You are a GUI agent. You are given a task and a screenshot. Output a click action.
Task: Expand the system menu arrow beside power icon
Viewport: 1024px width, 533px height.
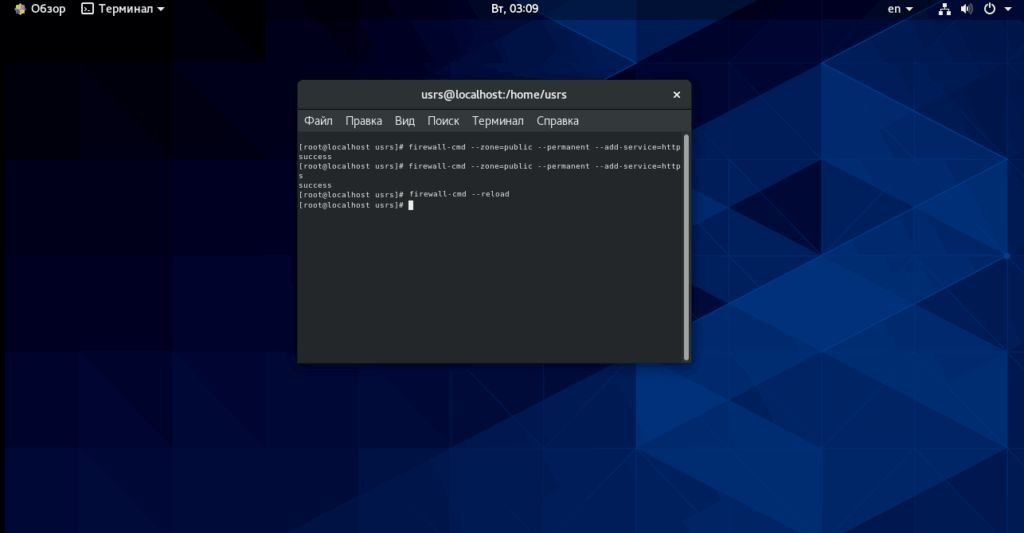pos(1008,9)
